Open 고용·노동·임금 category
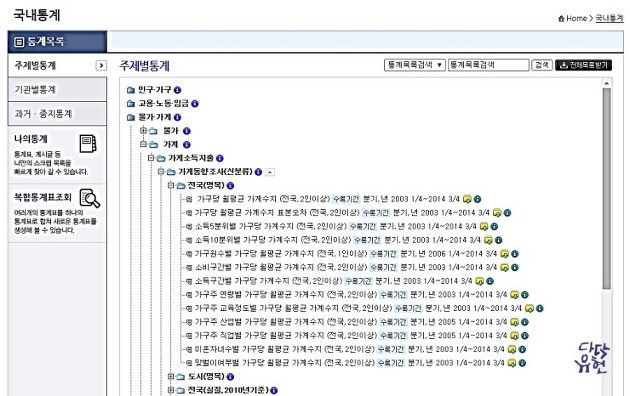Viewport: 630px width, 396px height. pyautogui.click(x=164, y=104)
